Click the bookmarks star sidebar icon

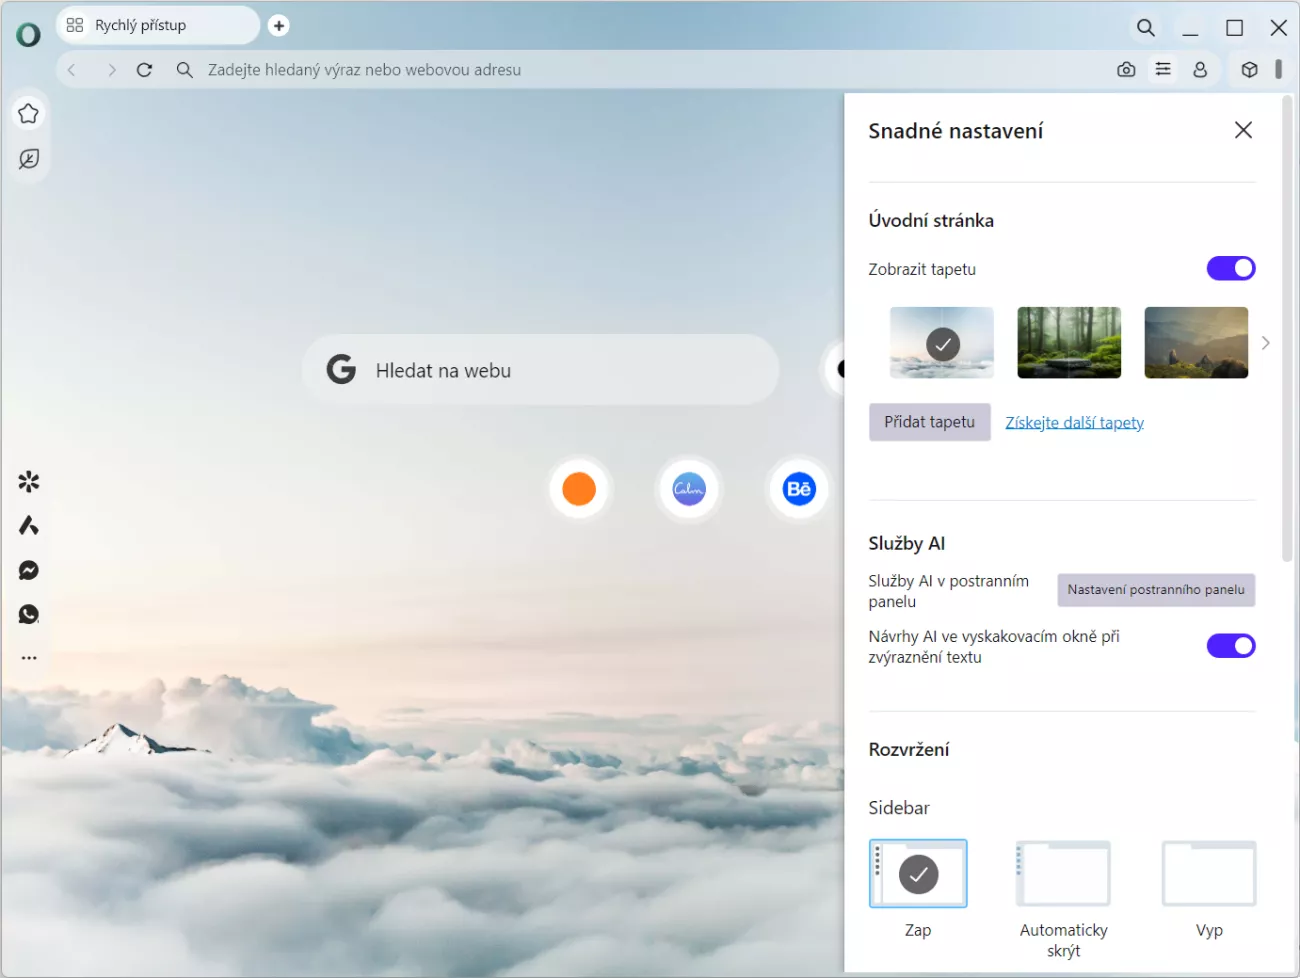29,114
